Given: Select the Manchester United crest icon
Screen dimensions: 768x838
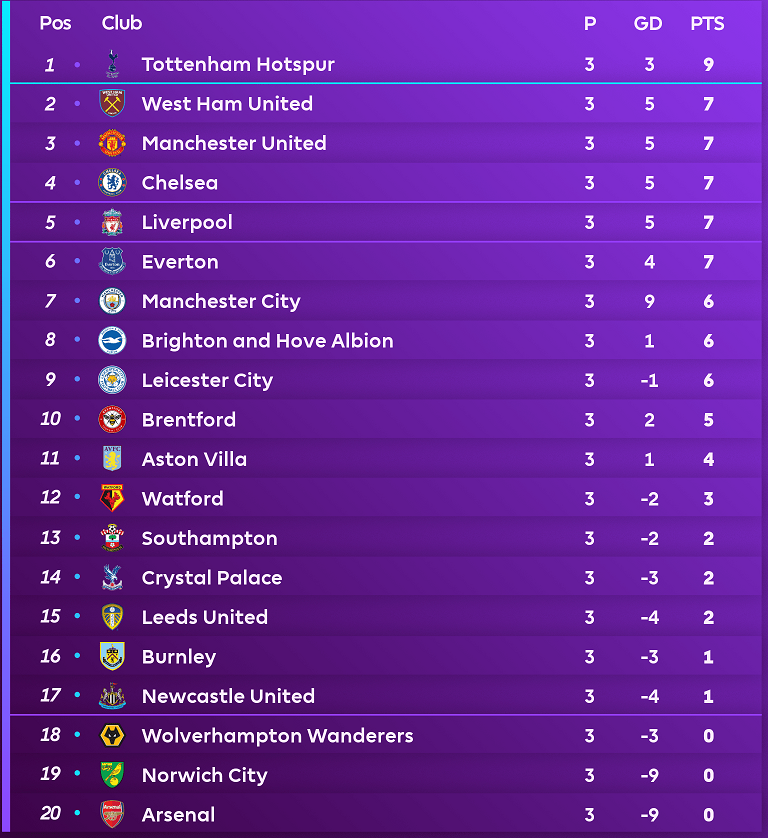Looking at the screenshot, I should click(x=112, y=143).
